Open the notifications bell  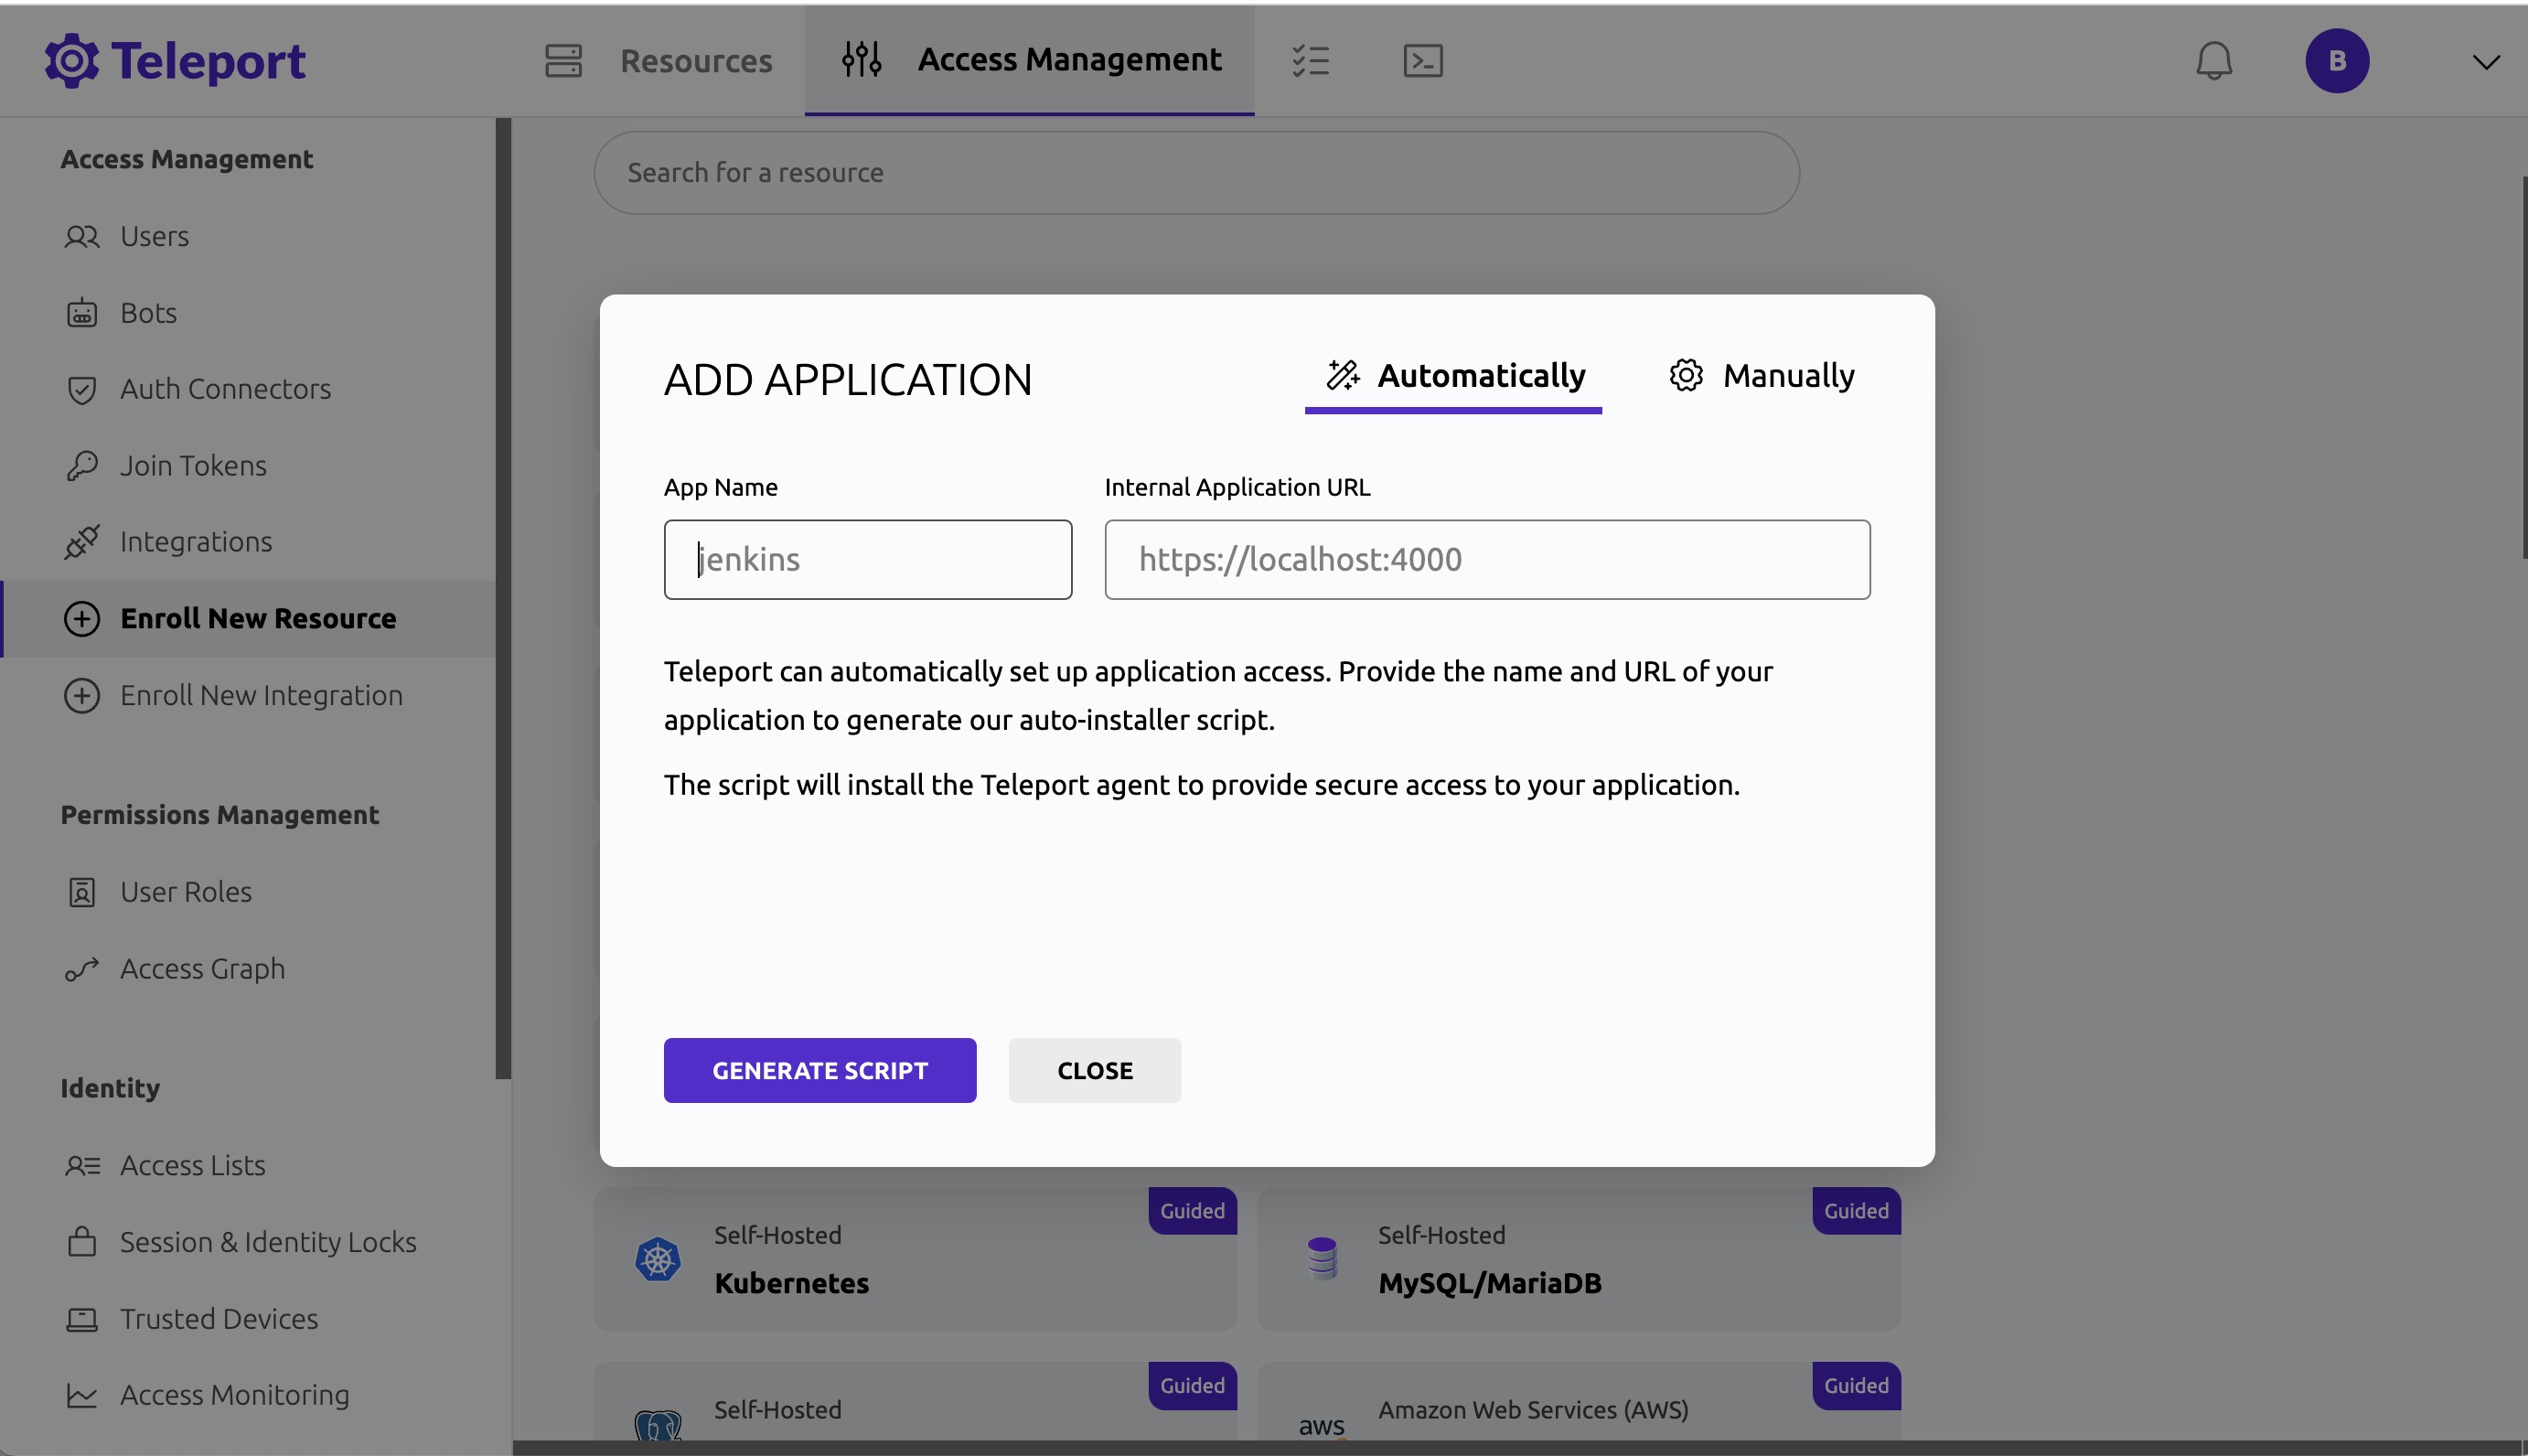pos(2214,61)
